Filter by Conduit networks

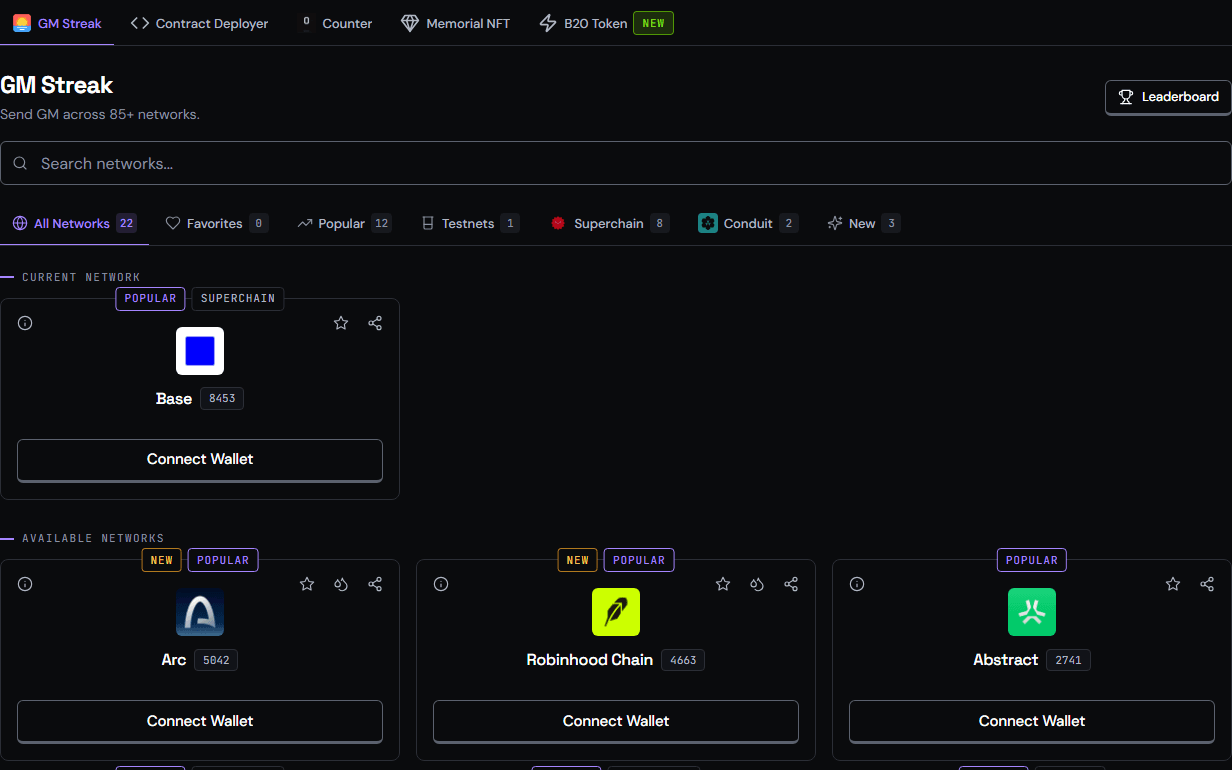(x=748, y=223)
